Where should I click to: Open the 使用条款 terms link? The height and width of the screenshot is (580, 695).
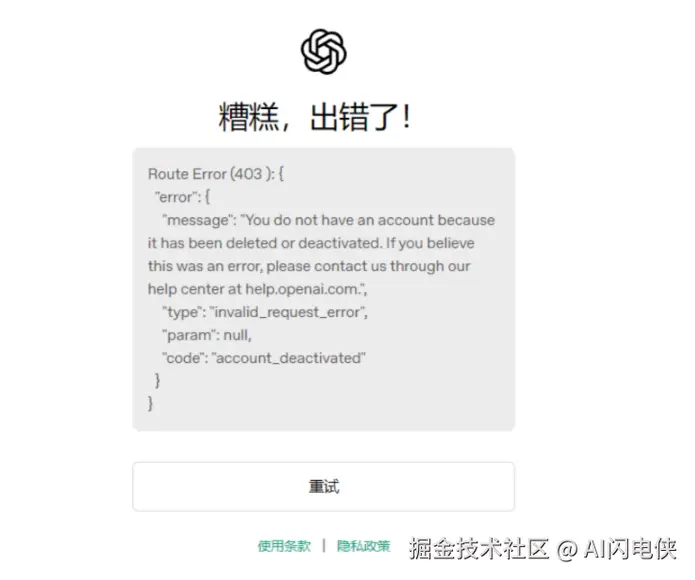[x=284, y=546]
